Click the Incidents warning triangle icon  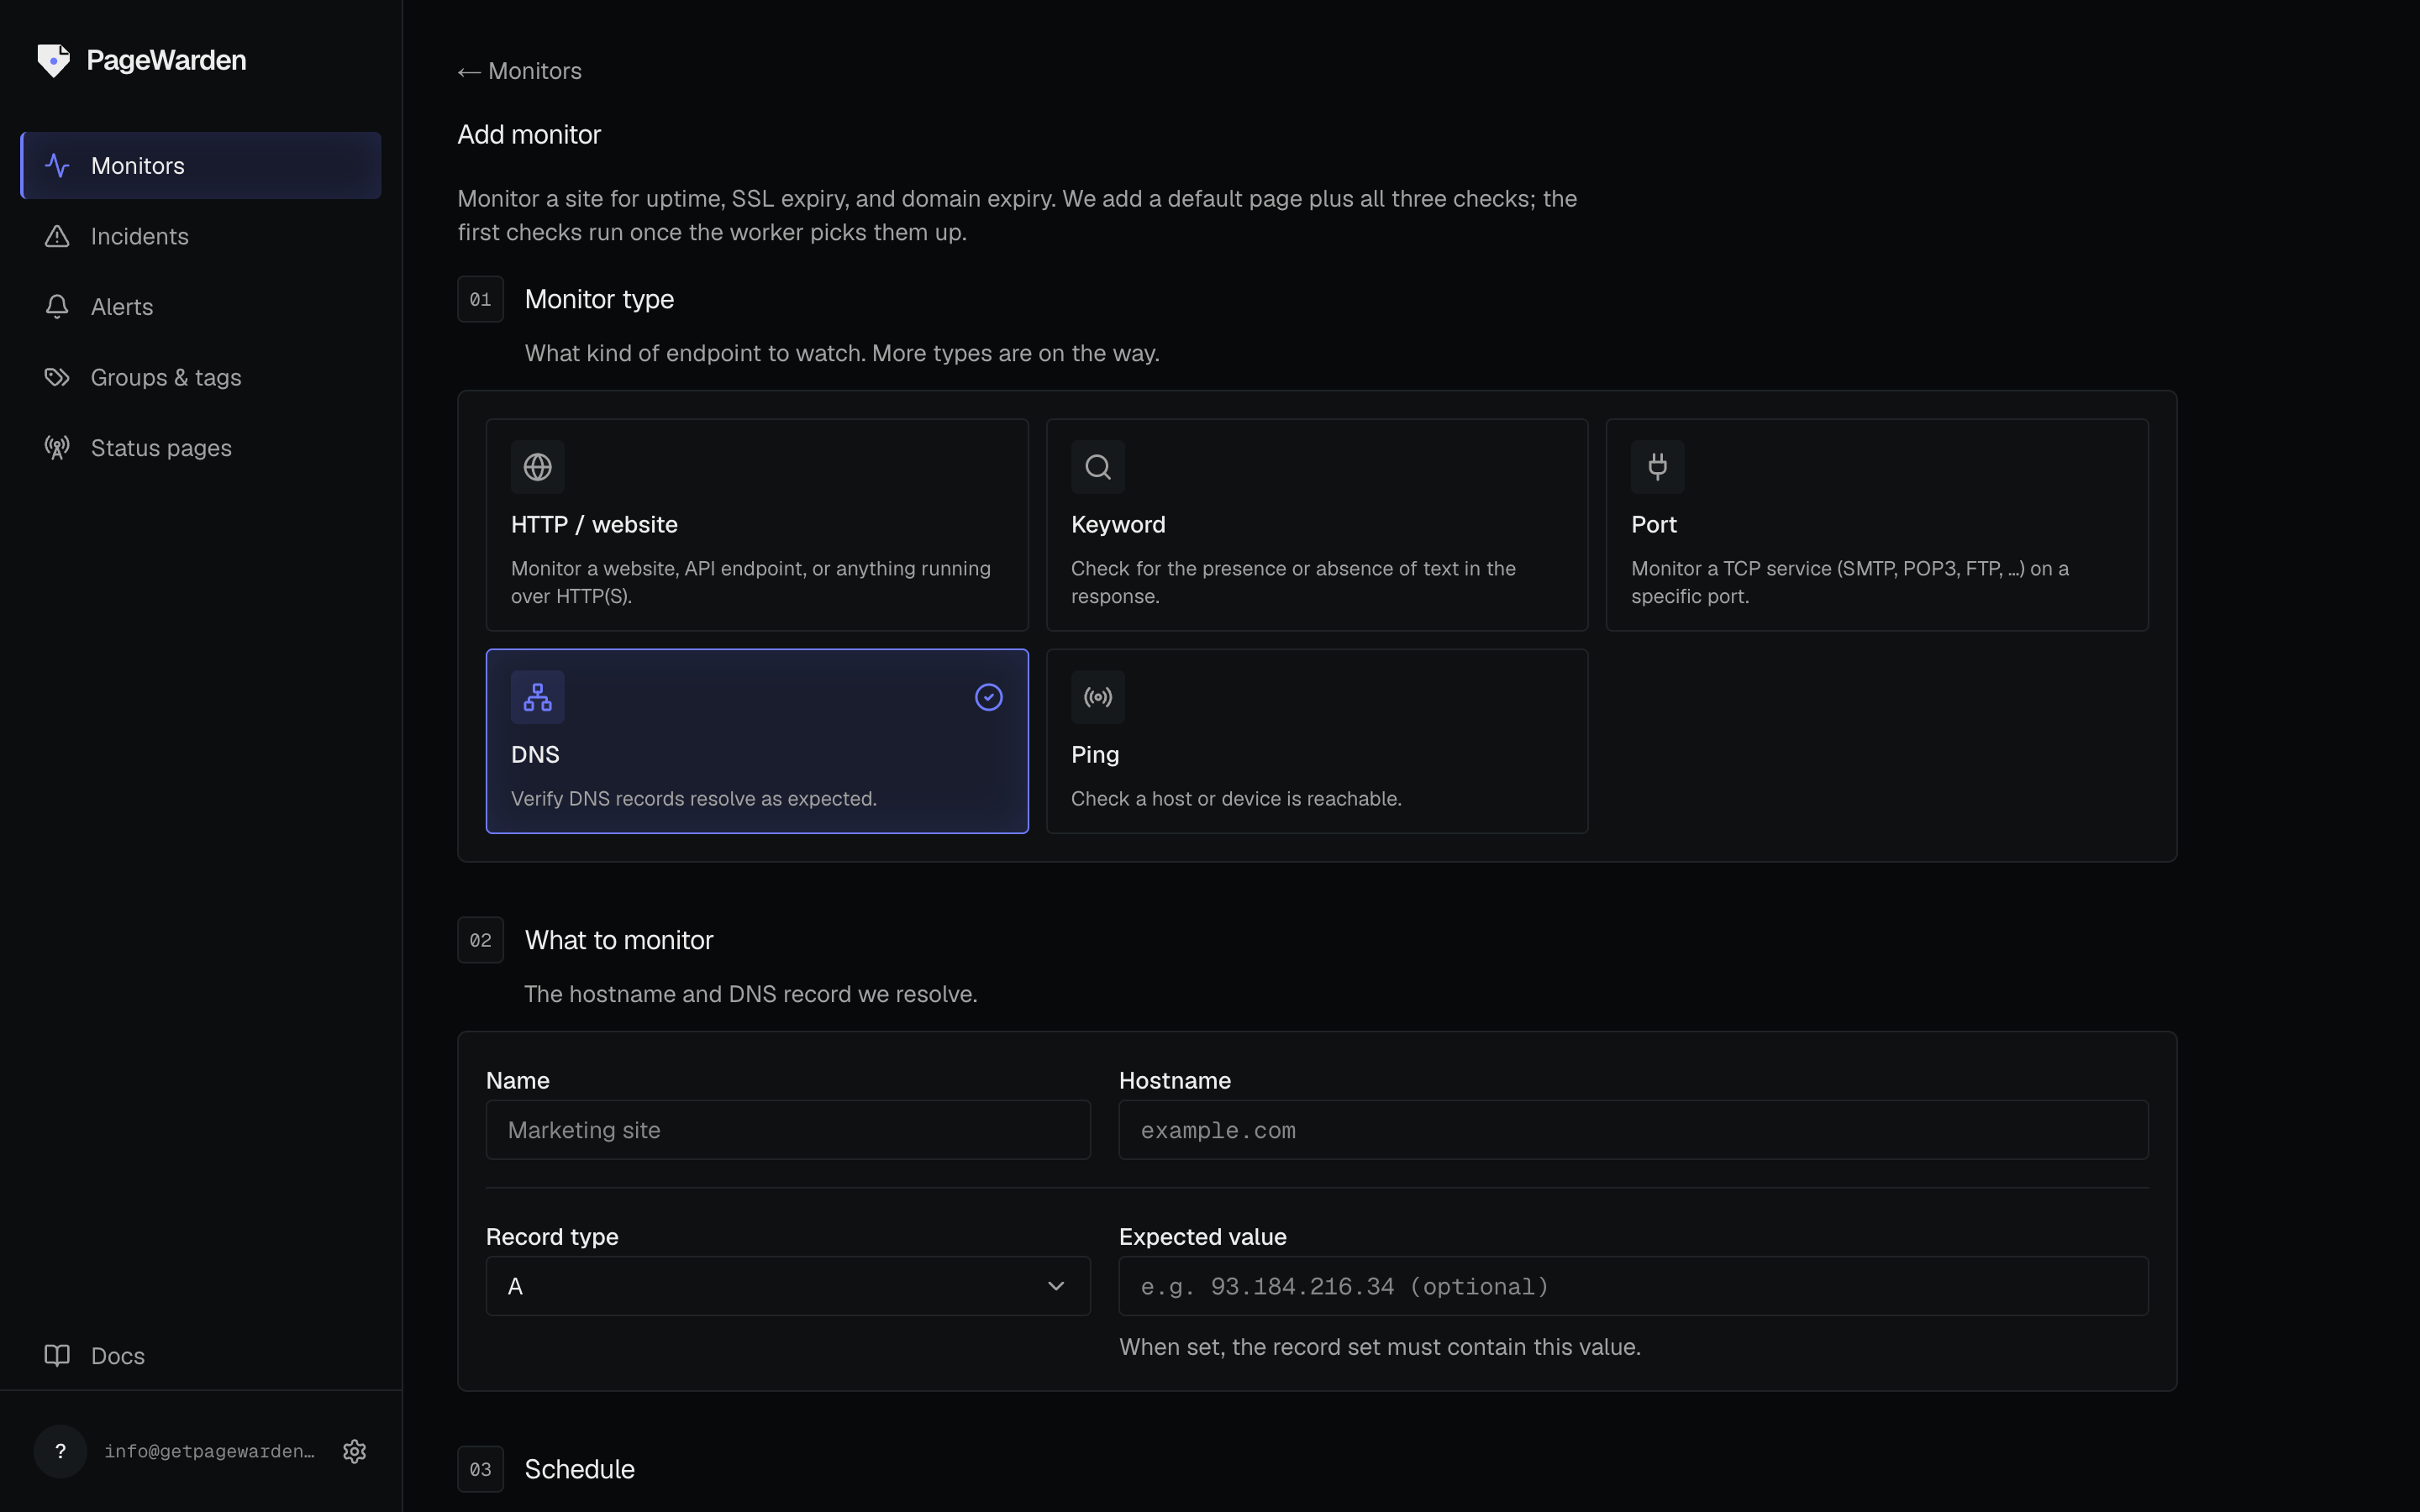[x=57, y=236]
